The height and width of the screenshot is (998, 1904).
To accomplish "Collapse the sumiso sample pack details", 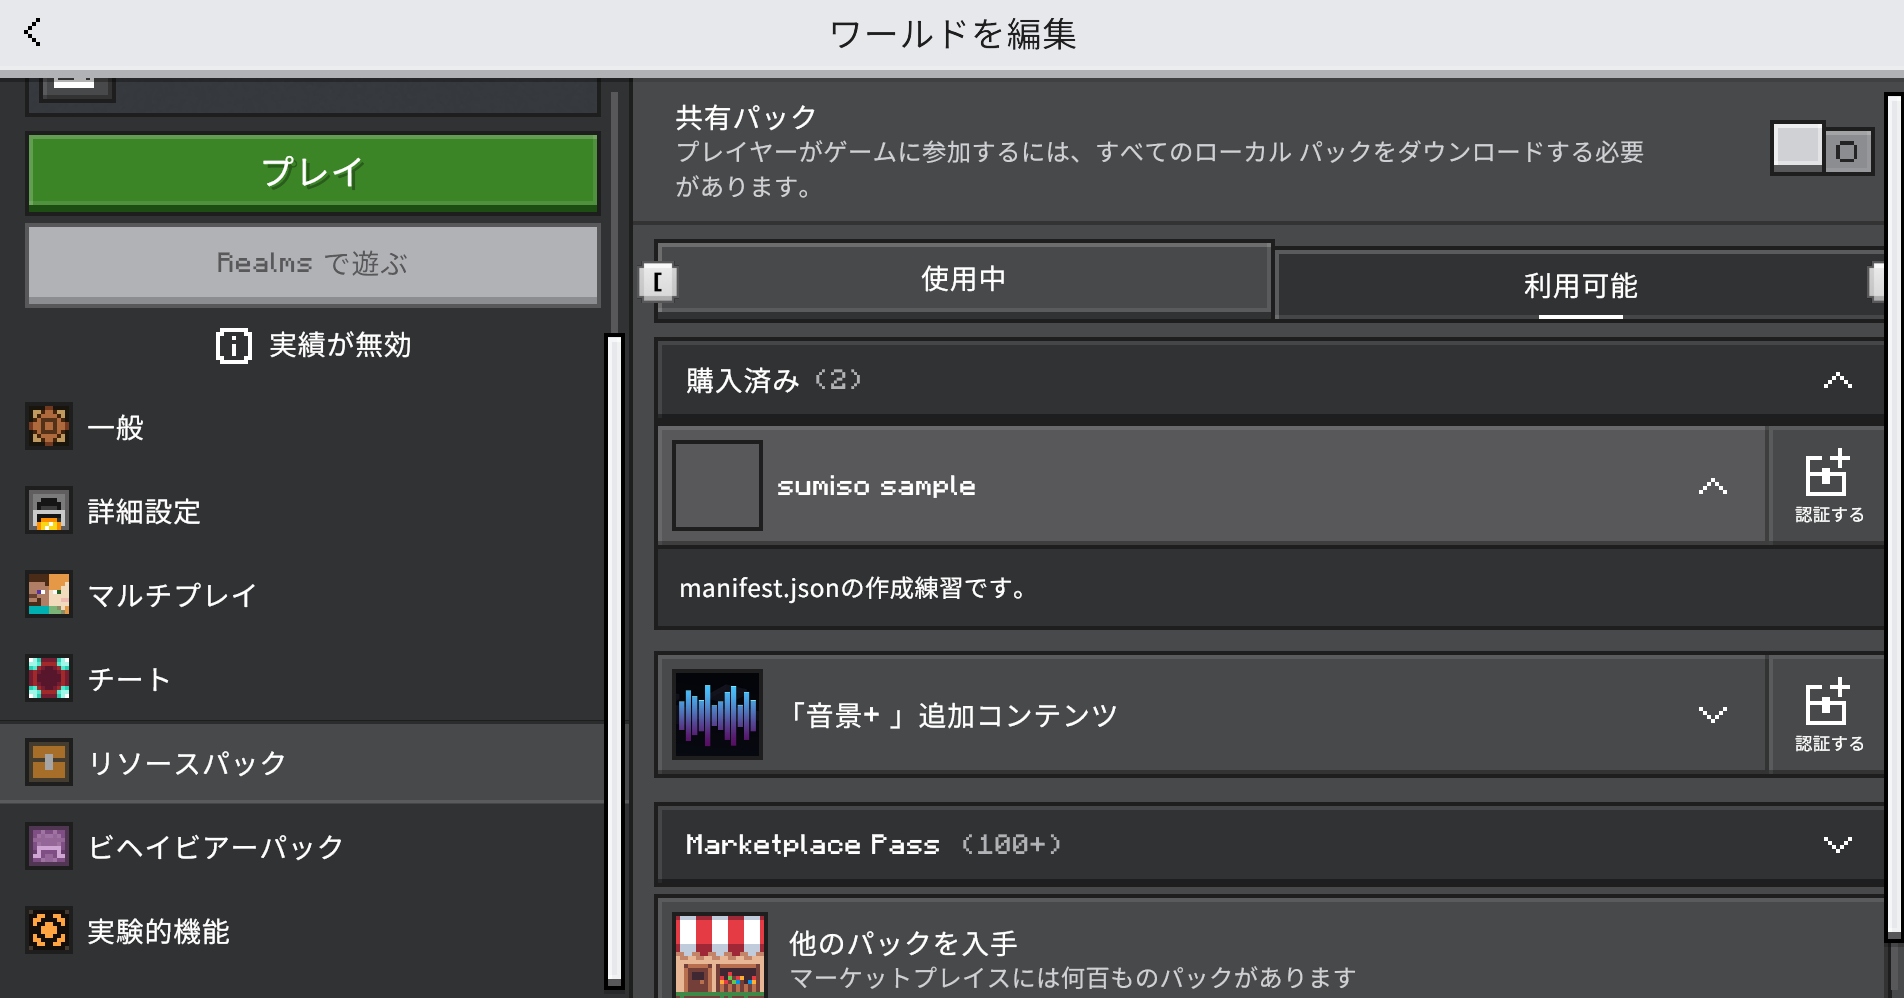I will (1713, 485).
